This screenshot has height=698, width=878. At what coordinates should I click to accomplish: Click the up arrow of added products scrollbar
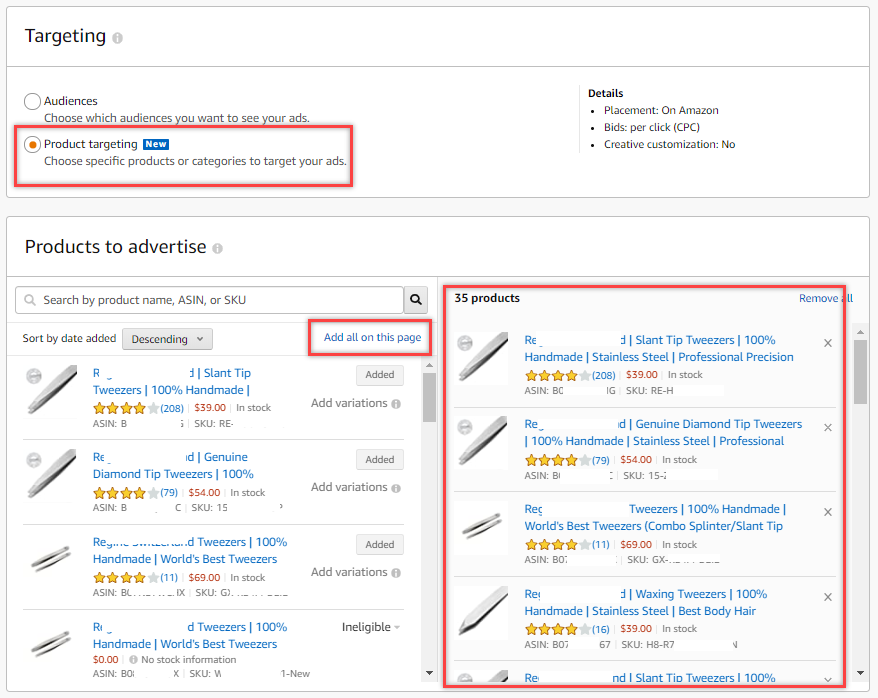861,332
